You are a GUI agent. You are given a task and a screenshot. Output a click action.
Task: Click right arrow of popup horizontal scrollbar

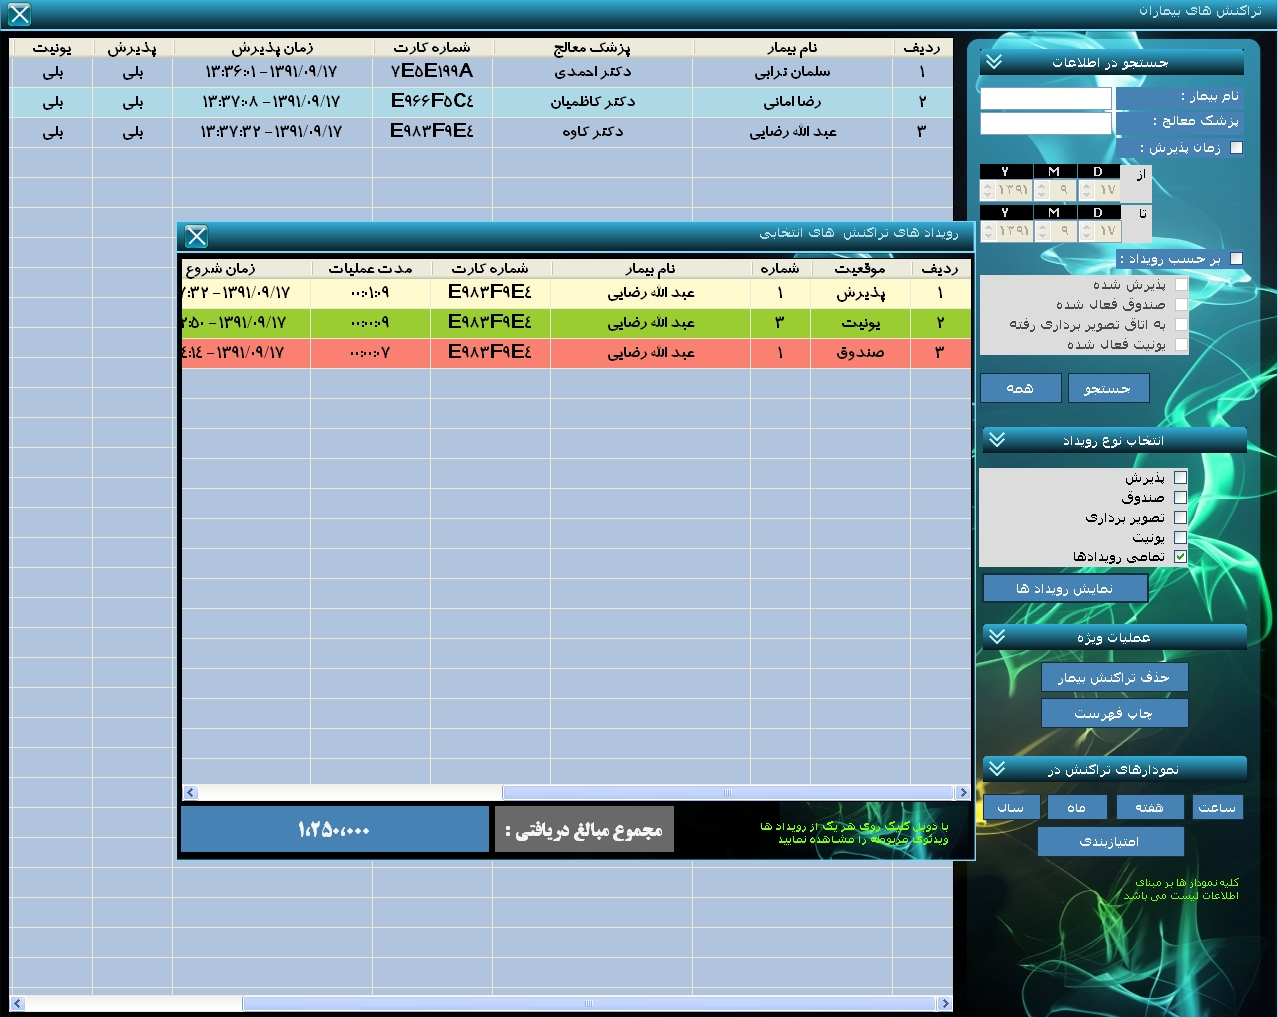(962, 793)
